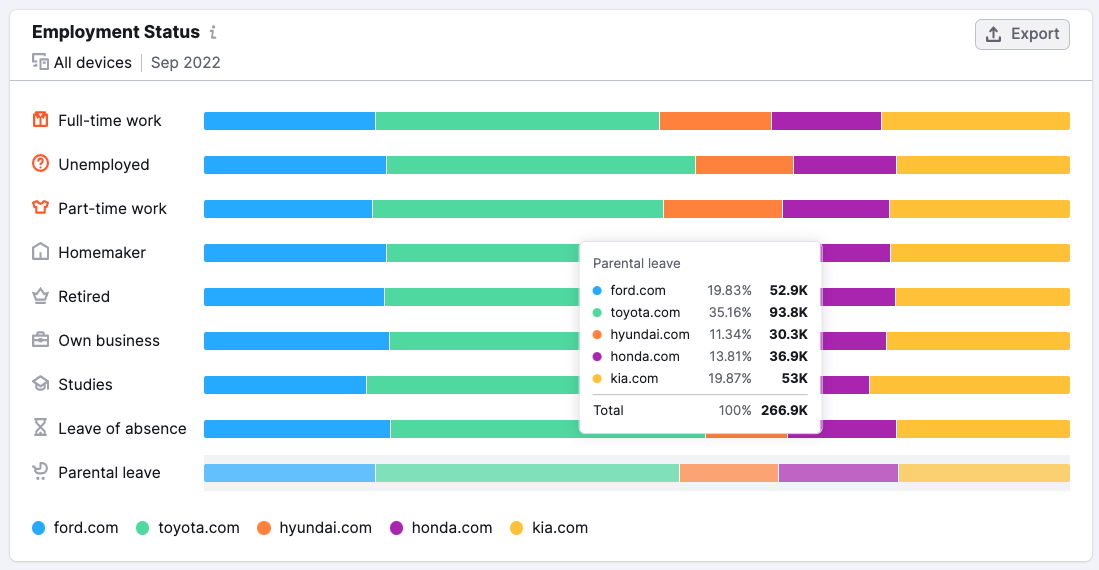The image size is (1099, 570).
Task: Click the Leave of absence label
Action: [x=122, y=429]
